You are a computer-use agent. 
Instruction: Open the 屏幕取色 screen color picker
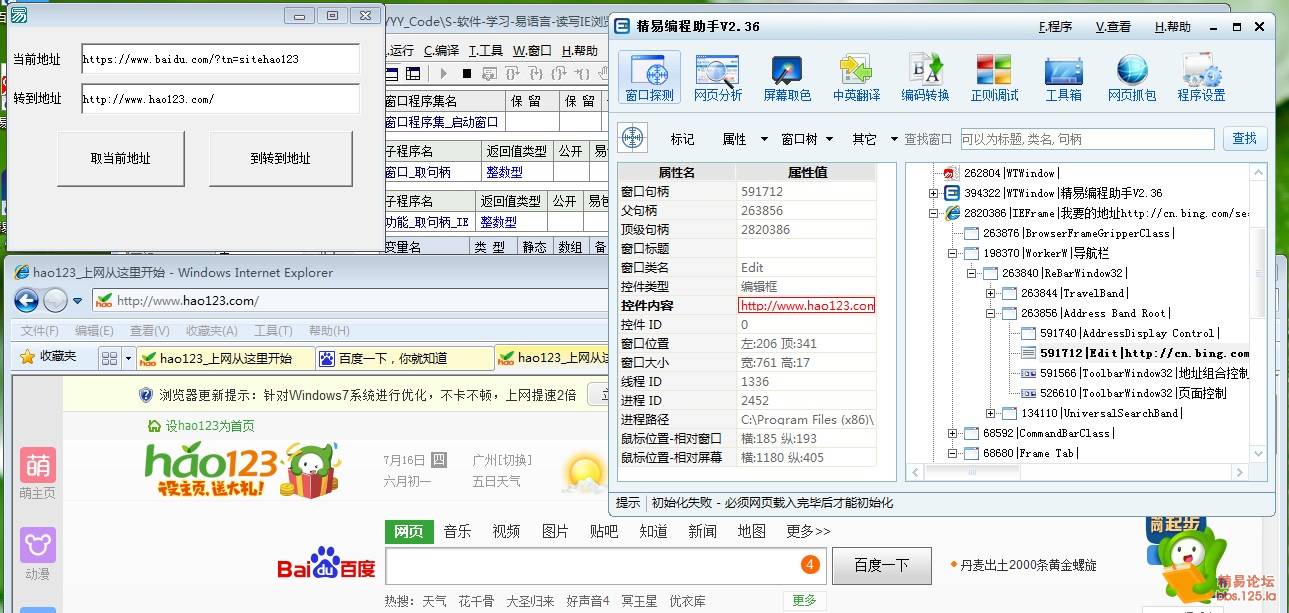click(787, 78)
